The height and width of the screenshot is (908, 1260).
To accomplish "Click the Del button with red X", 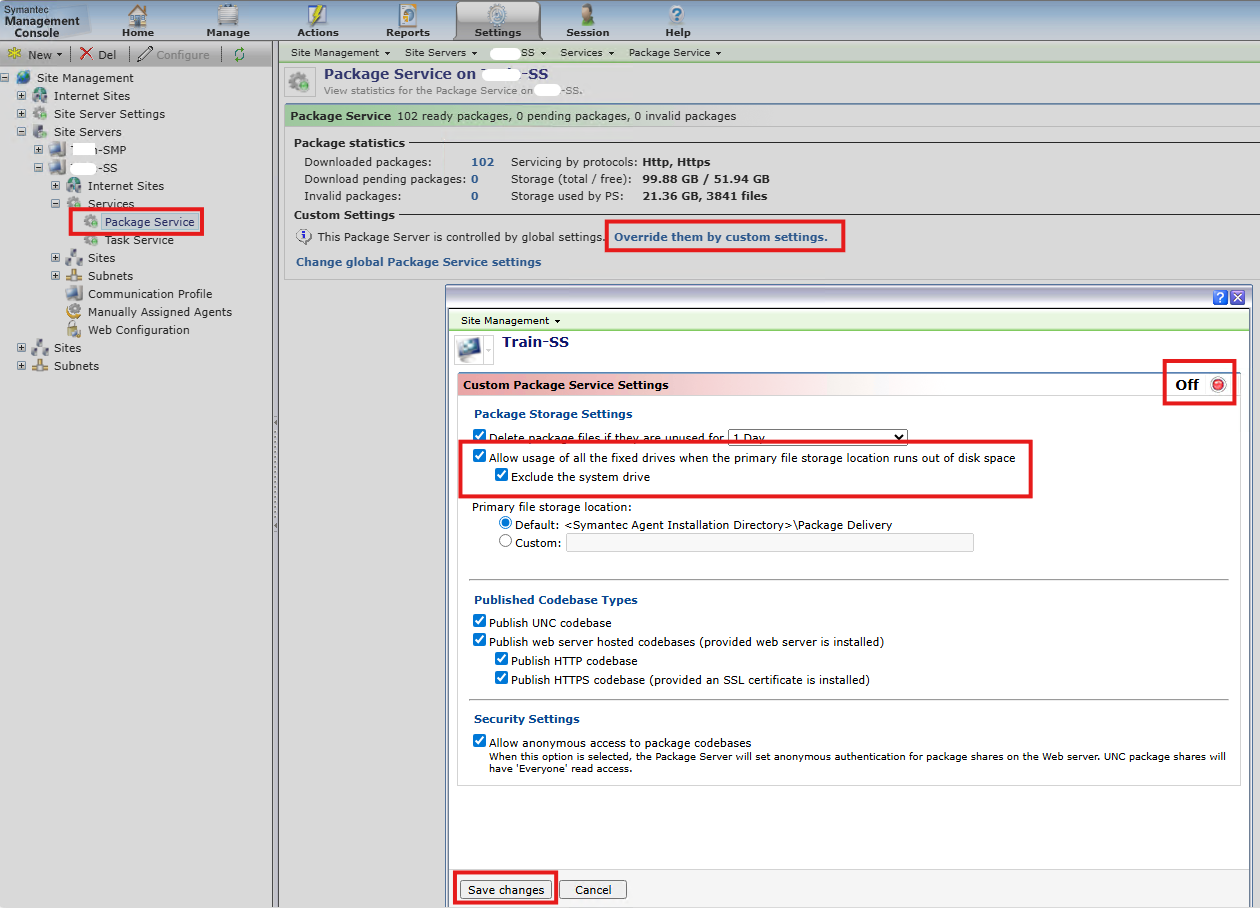I will coord(98,54).
